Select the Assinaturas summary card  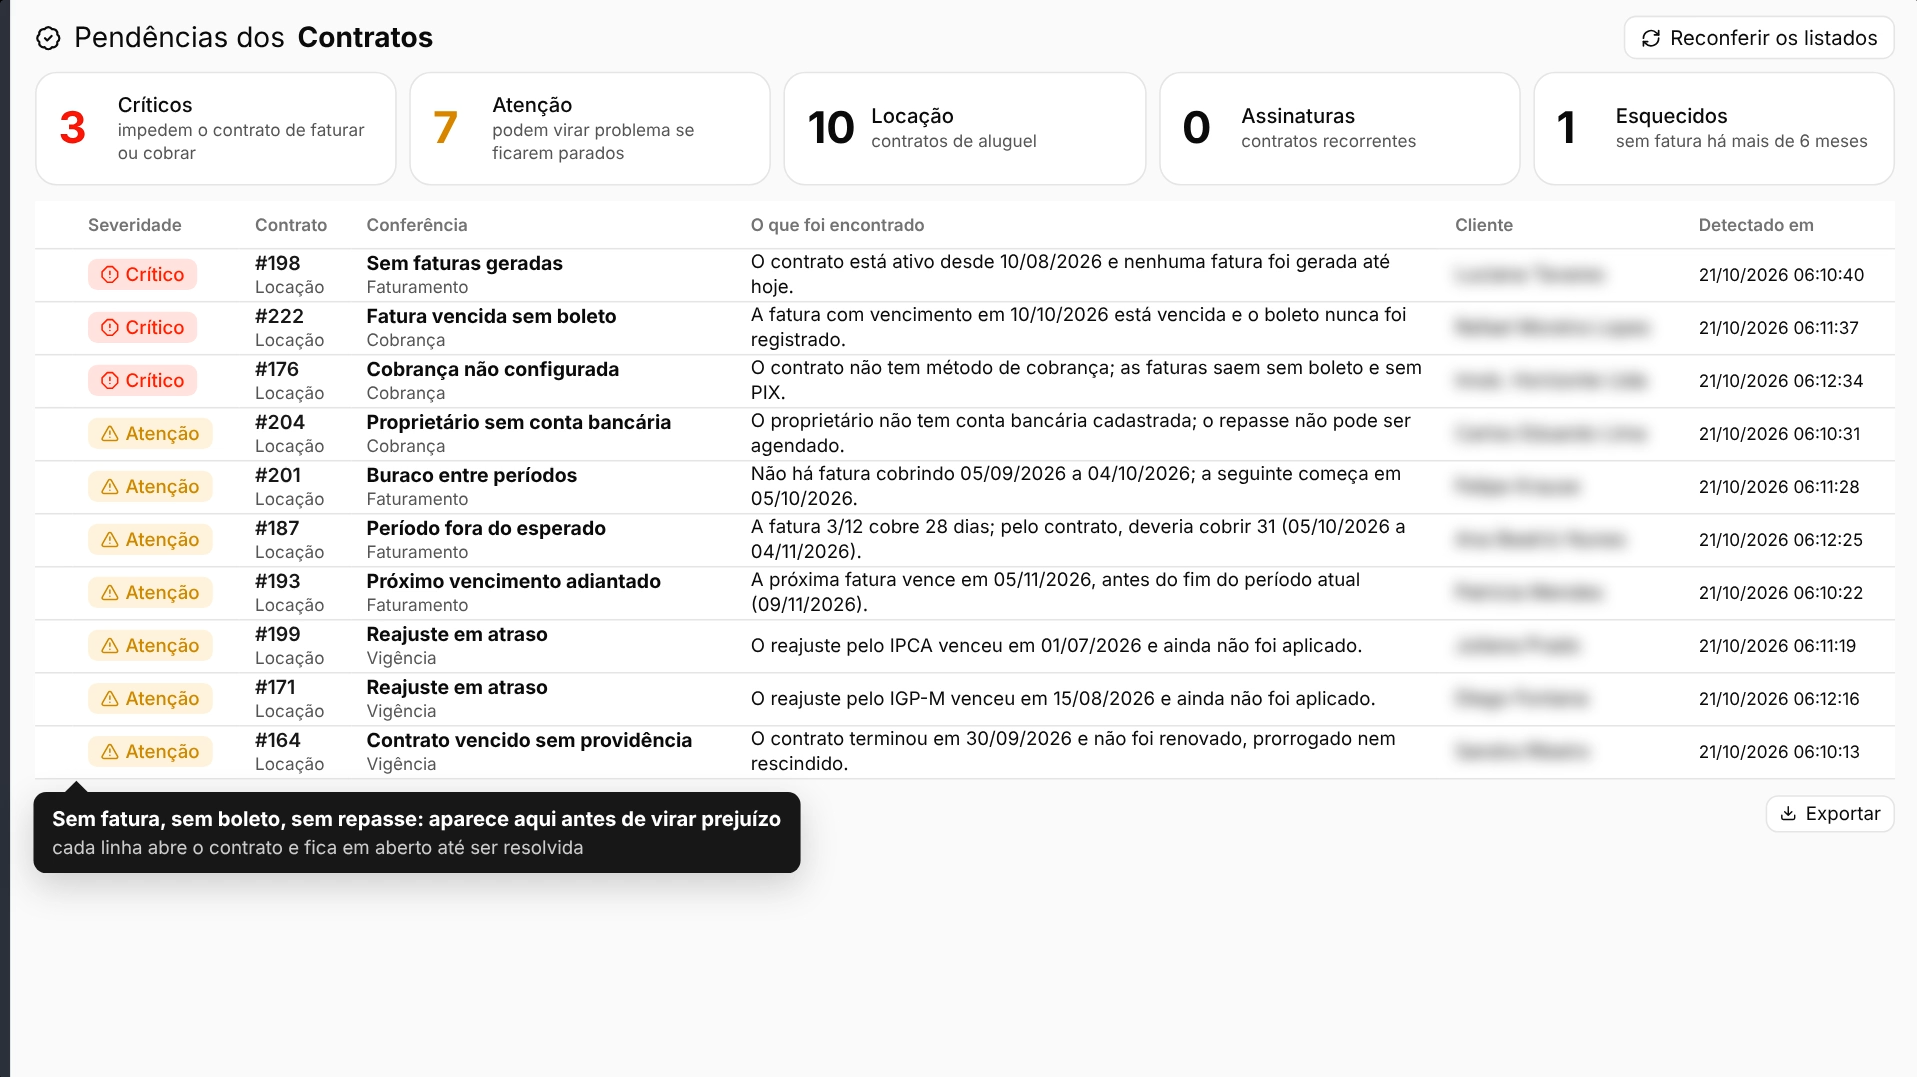[1340, 129]
